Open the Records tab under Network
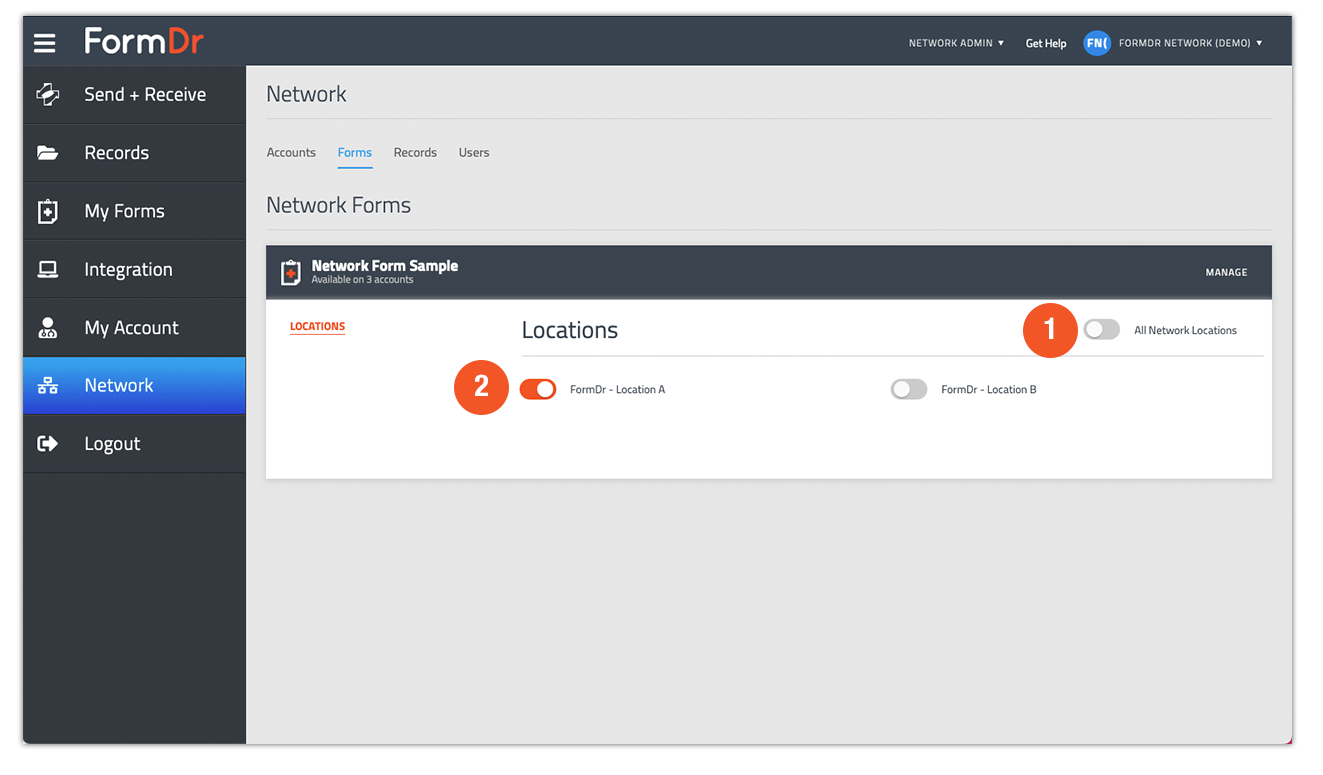This screenshot has width=1323, height=775. point(415,153)
